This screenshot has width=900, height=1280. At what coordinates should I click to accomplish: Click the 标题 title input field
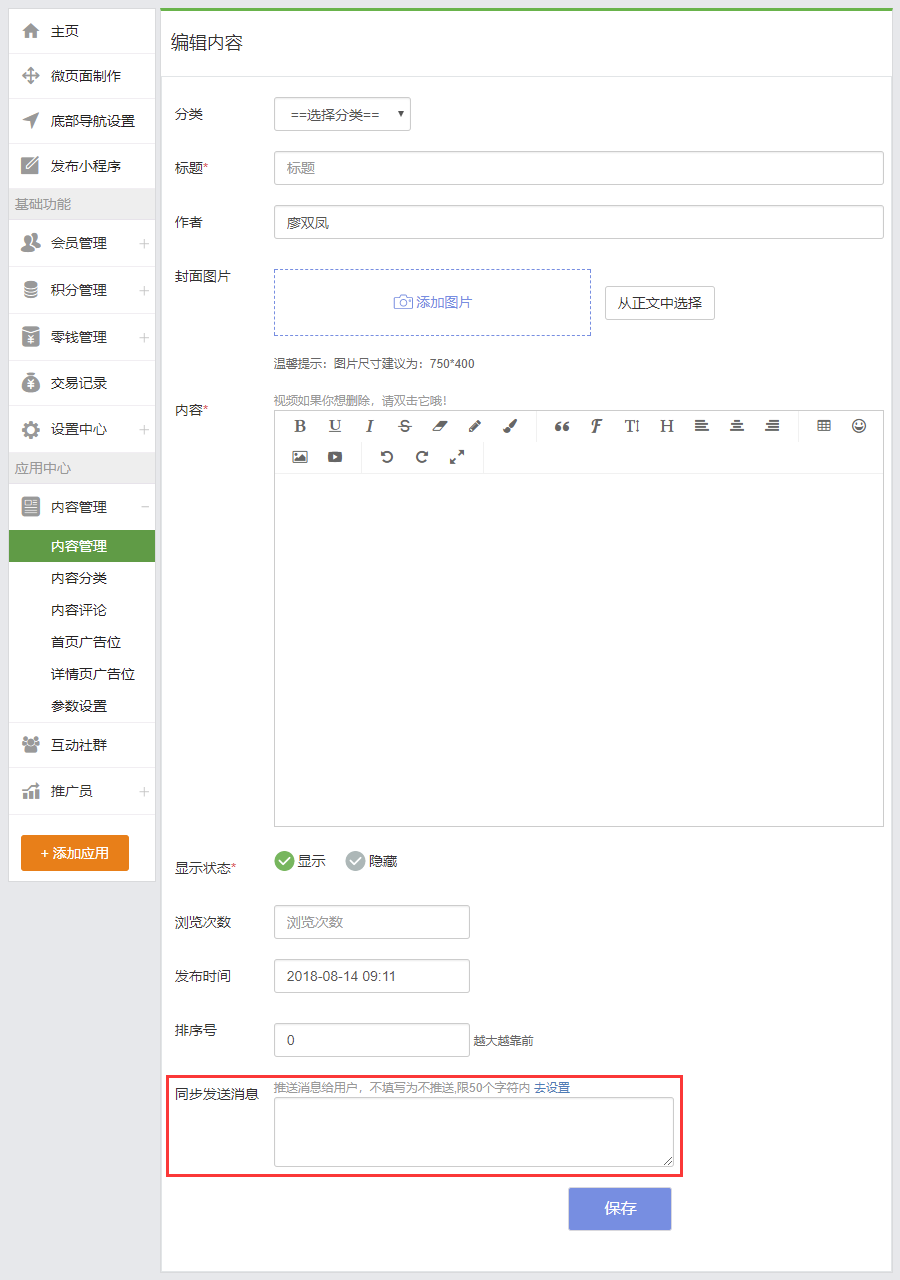coord(578,168)
